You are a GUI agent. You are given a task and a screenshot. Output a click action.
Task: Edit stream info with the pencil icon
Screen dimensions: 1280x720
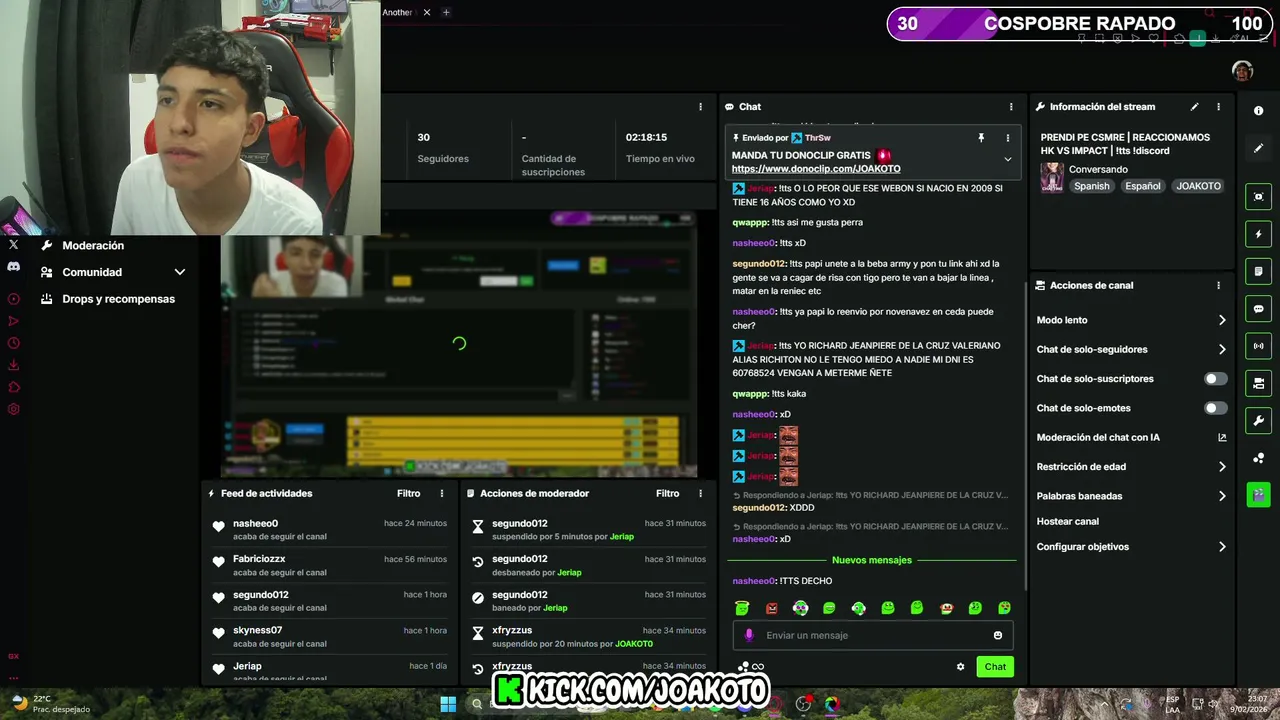click(x=1194, y=107)
